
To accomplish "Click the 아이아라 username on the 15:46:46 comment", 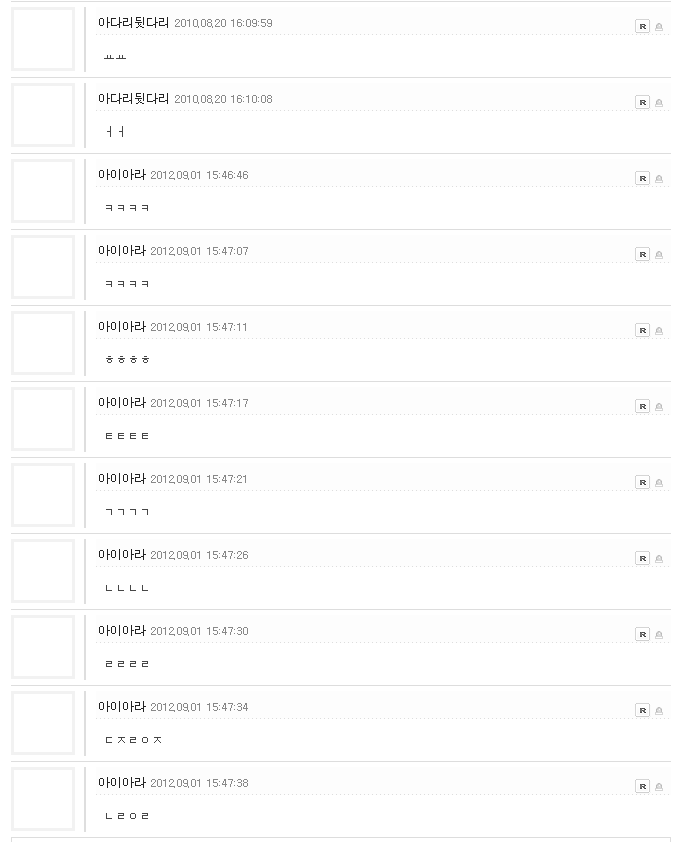I will pos(121,175).
